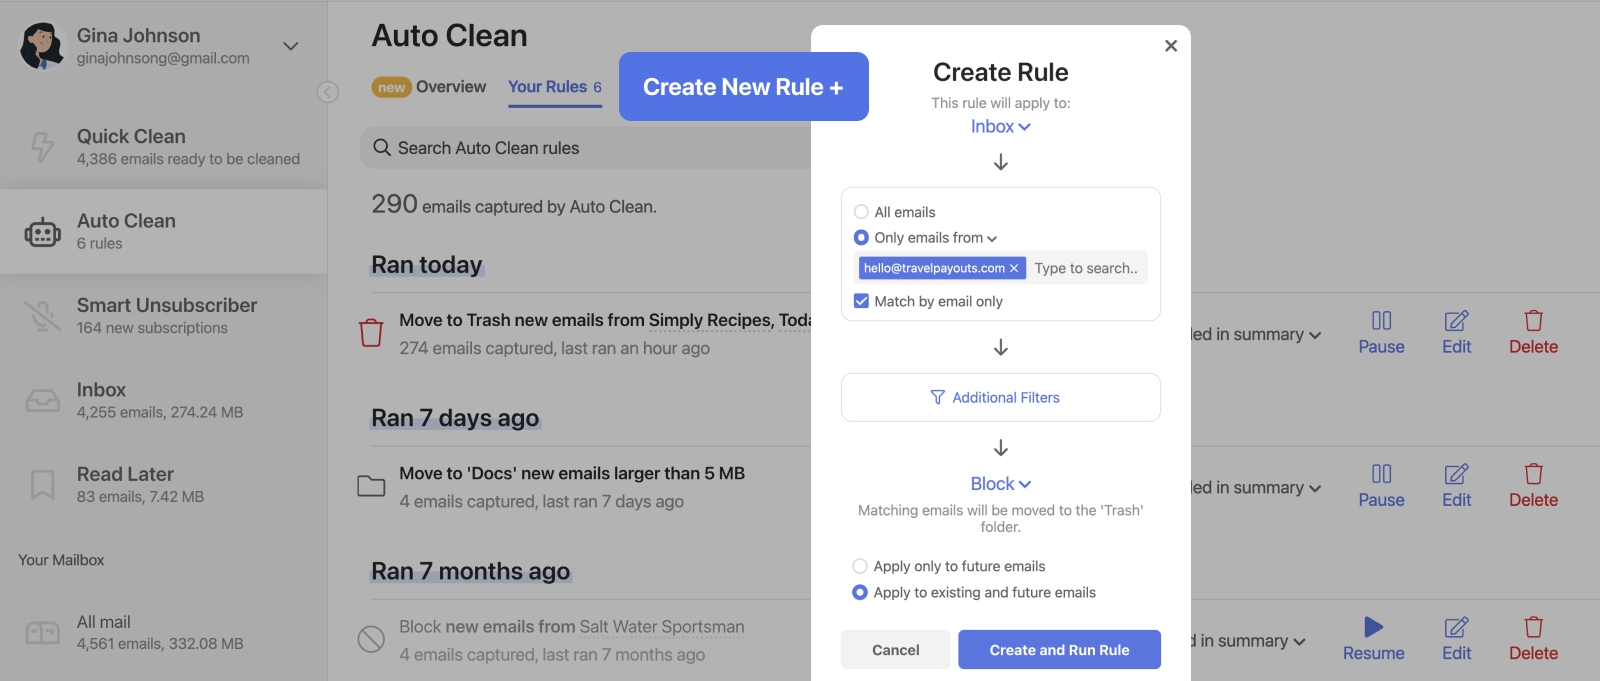
Task: Resume the Salt Water Sportsman block rule
Action: point(1373,638)
